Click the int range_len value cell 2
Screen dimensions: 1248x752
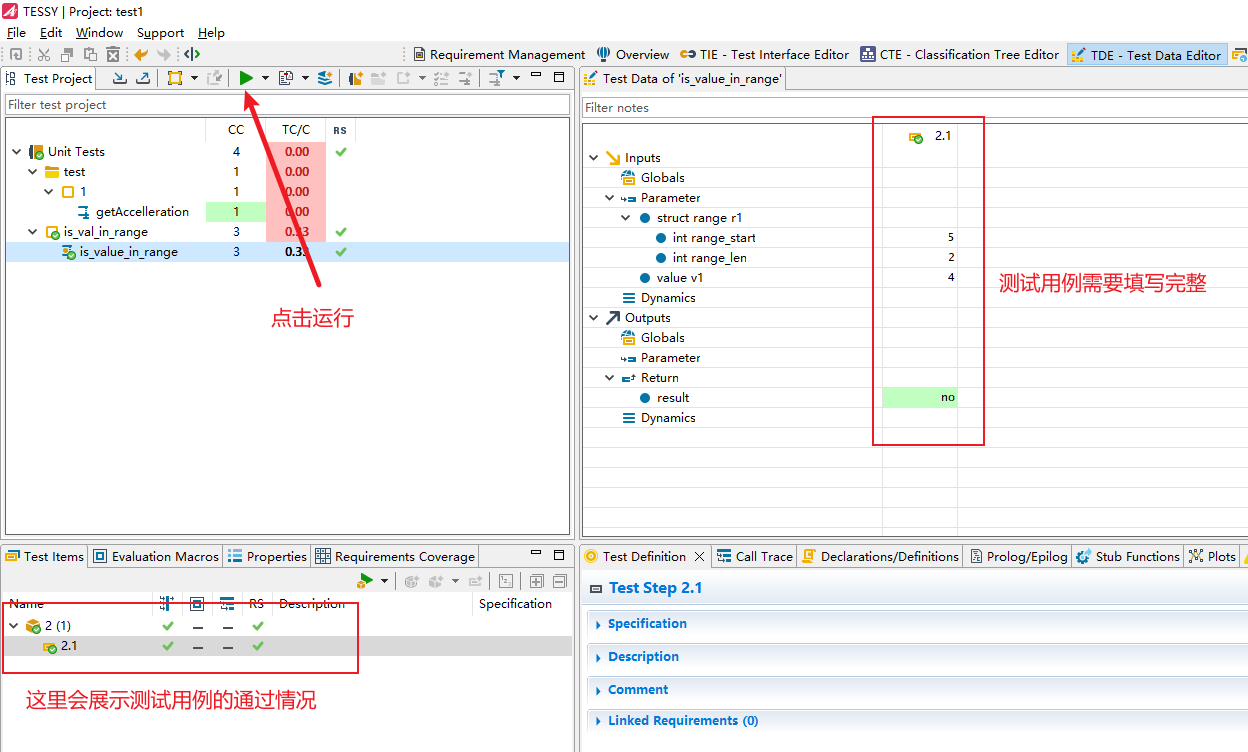tap(920, 258)
